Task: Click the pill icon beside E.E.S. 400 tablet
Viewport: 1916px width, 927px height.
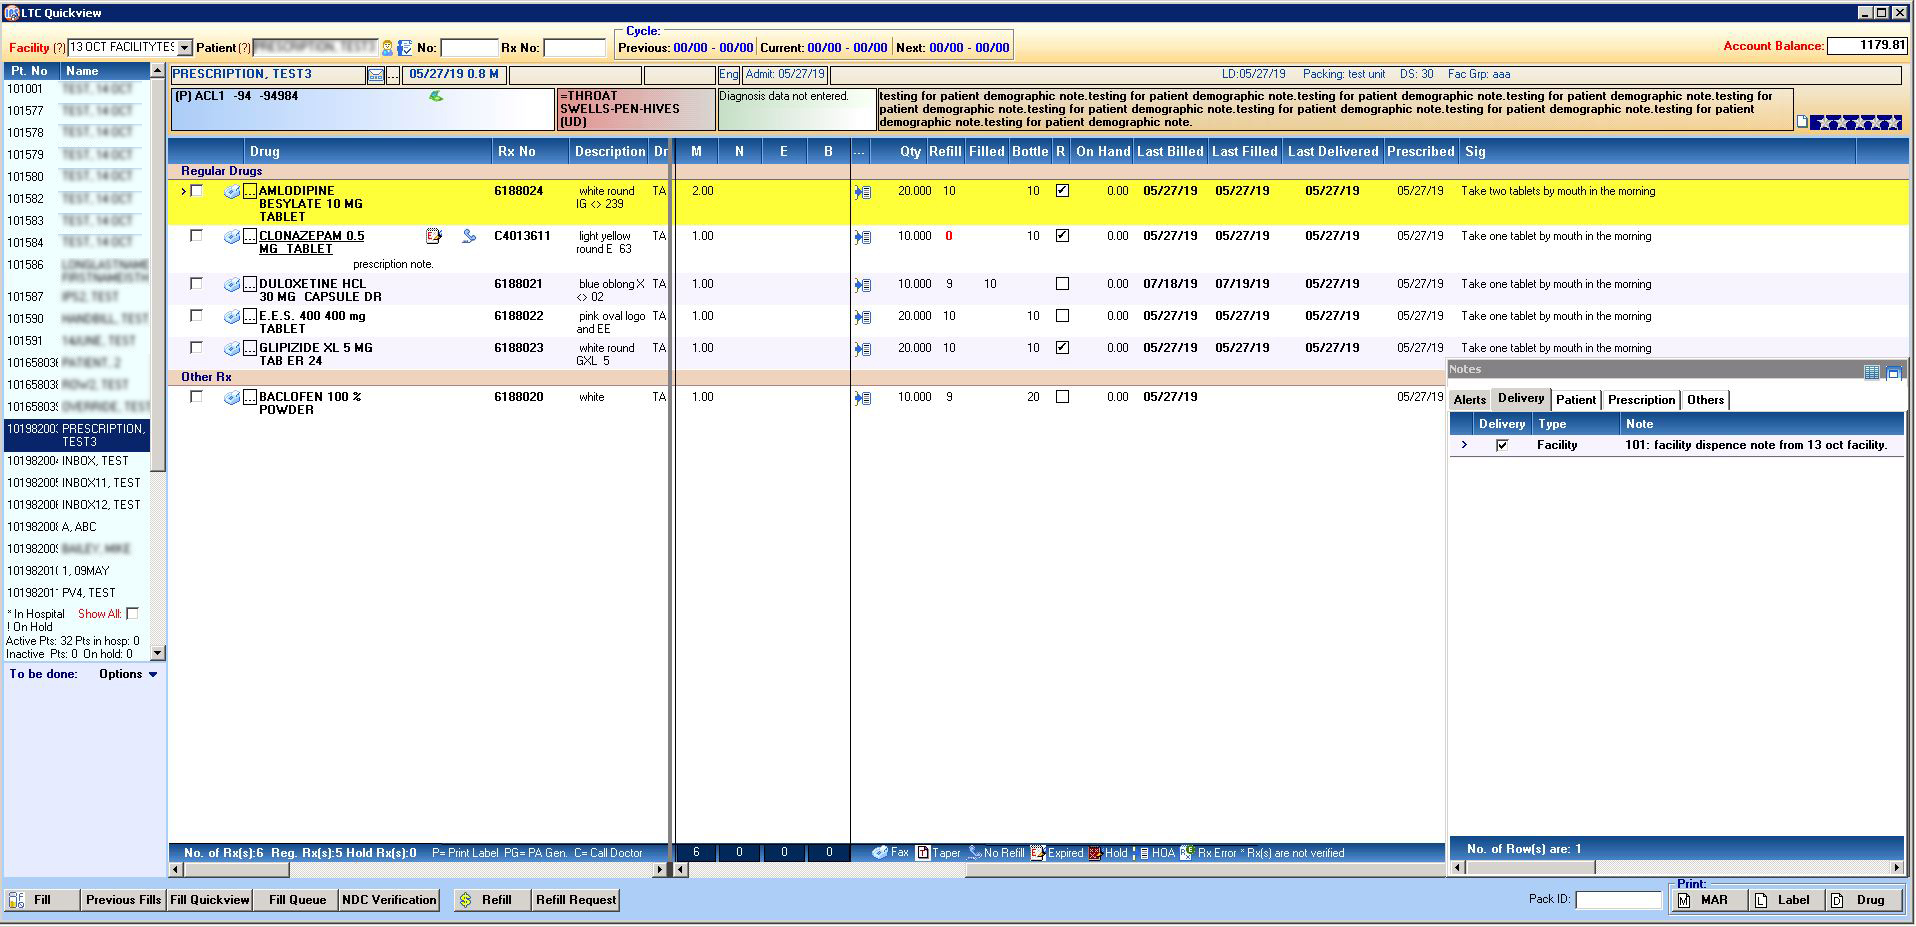Action: click(x=231, y=317)
